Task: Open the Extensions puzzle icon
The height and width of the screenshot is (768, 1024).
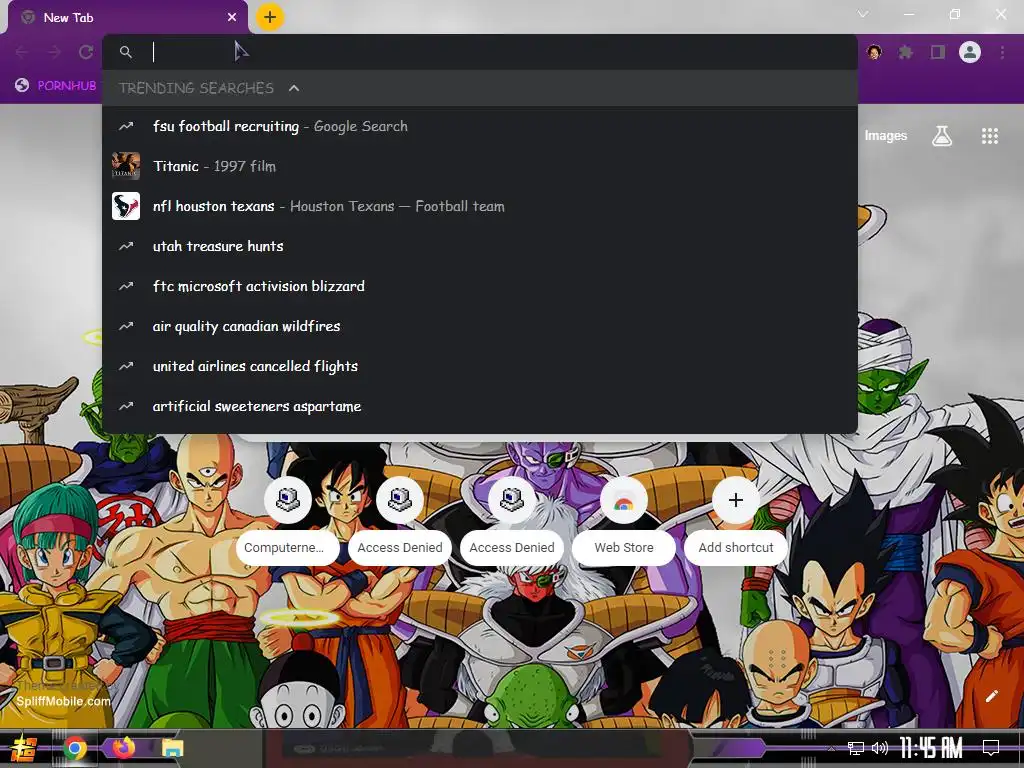Action: [x=905, y=52]
